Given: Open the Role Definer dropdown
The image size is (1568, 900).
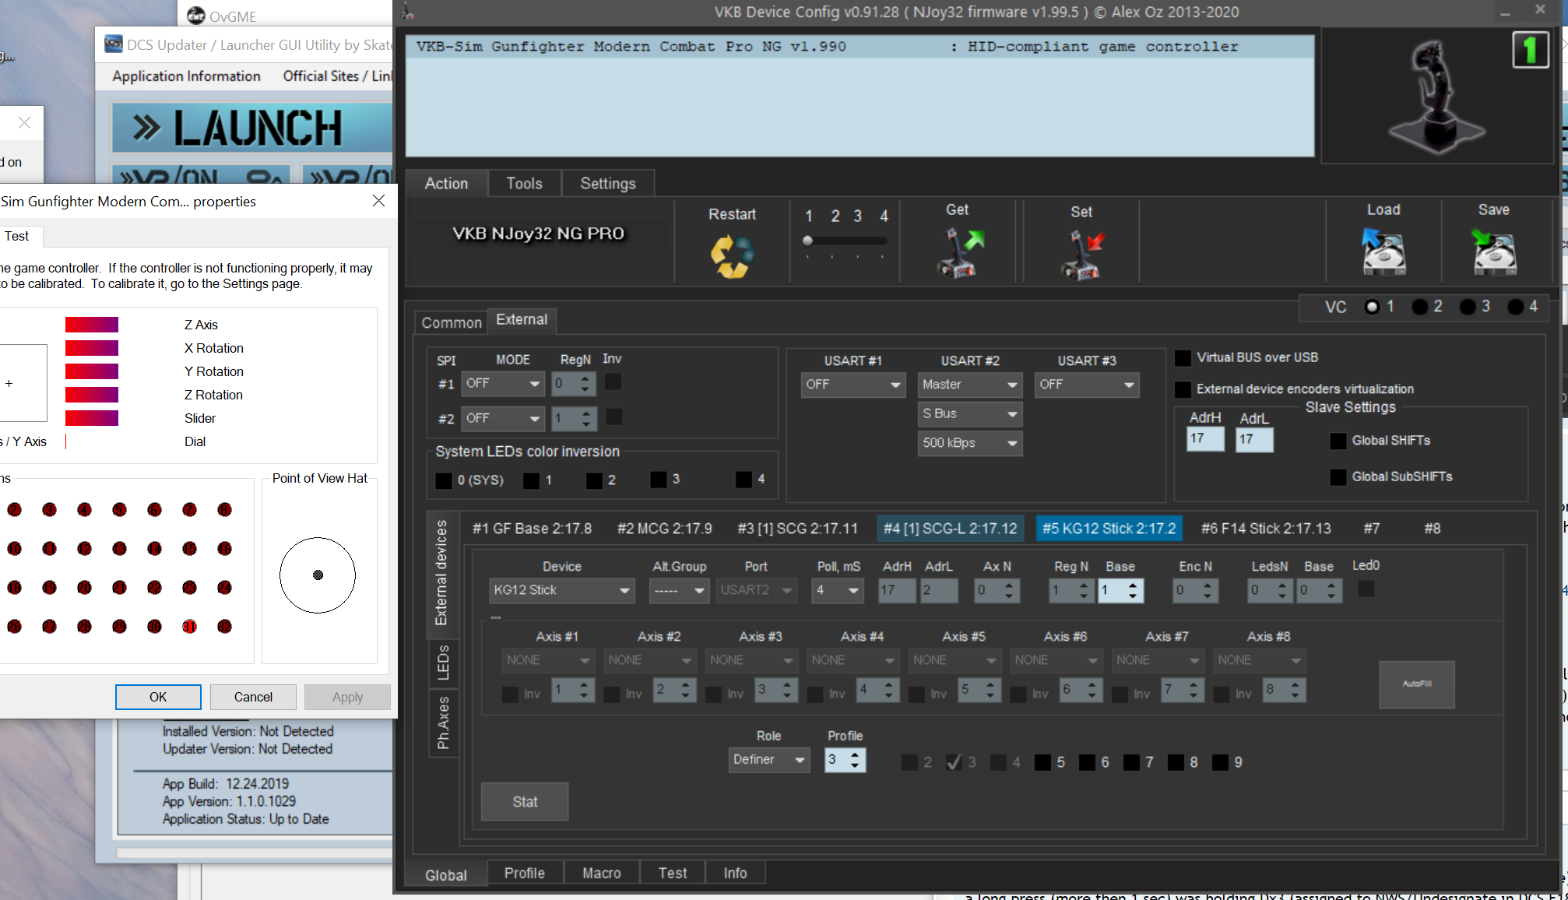Looking at the screenshot, I should pos(769,760).
